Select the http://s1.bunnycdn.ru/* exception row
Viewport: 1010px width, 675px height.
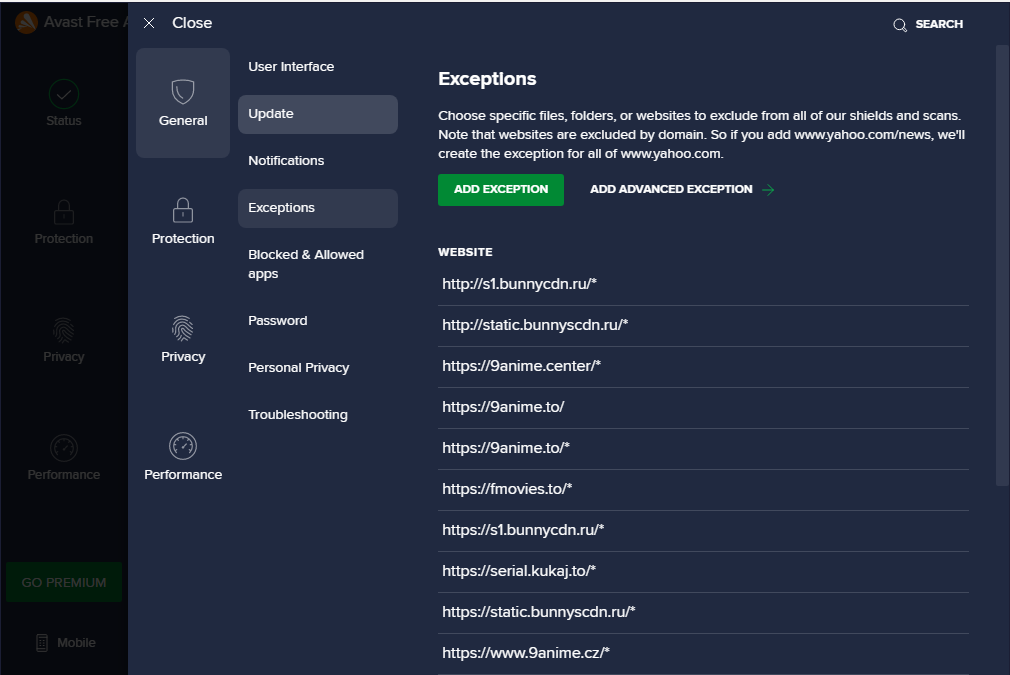pyautogui.click(x=703, y=285)
